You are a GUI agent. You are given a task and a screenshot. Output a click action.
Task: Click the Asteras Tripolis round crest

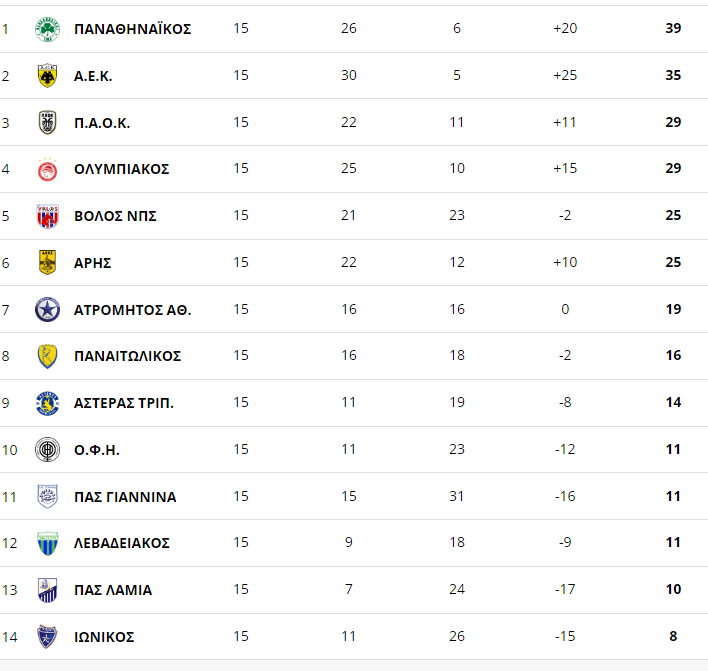47,403
